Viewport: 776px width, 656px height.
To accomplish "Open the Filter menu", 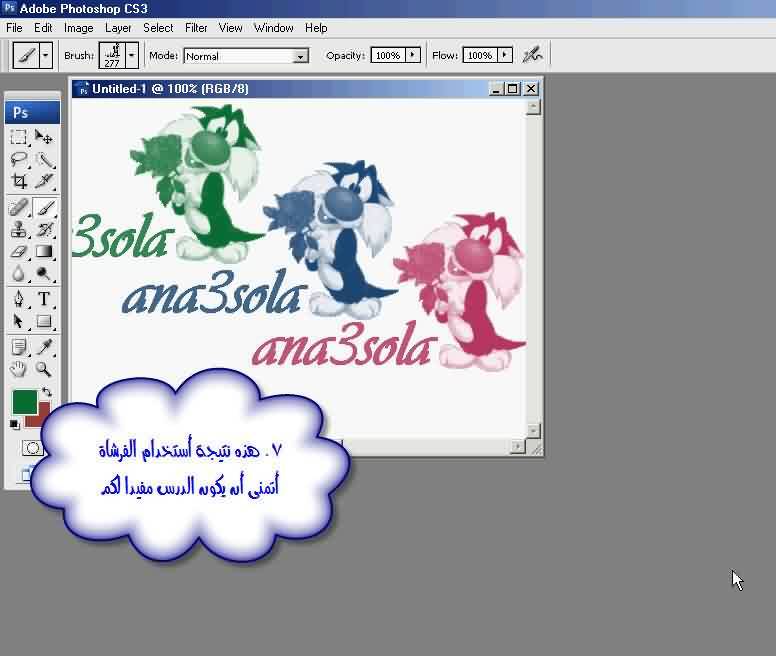I will point(196,28).
